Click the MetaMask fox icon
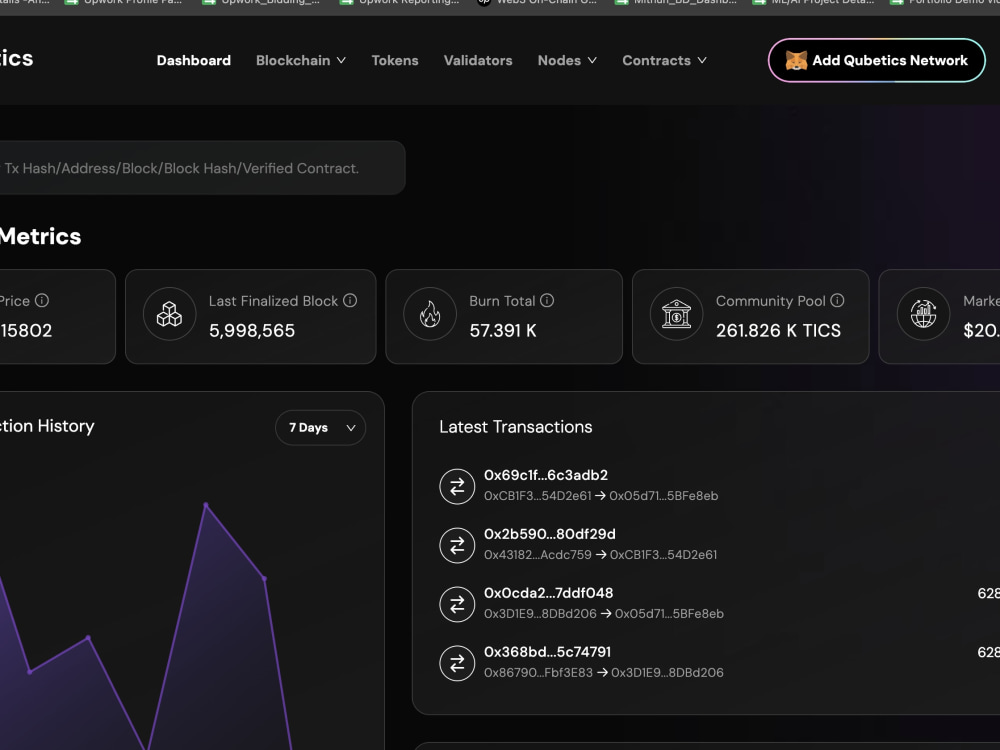Viewport: 1000px width, 750px height. click(796, 61)
